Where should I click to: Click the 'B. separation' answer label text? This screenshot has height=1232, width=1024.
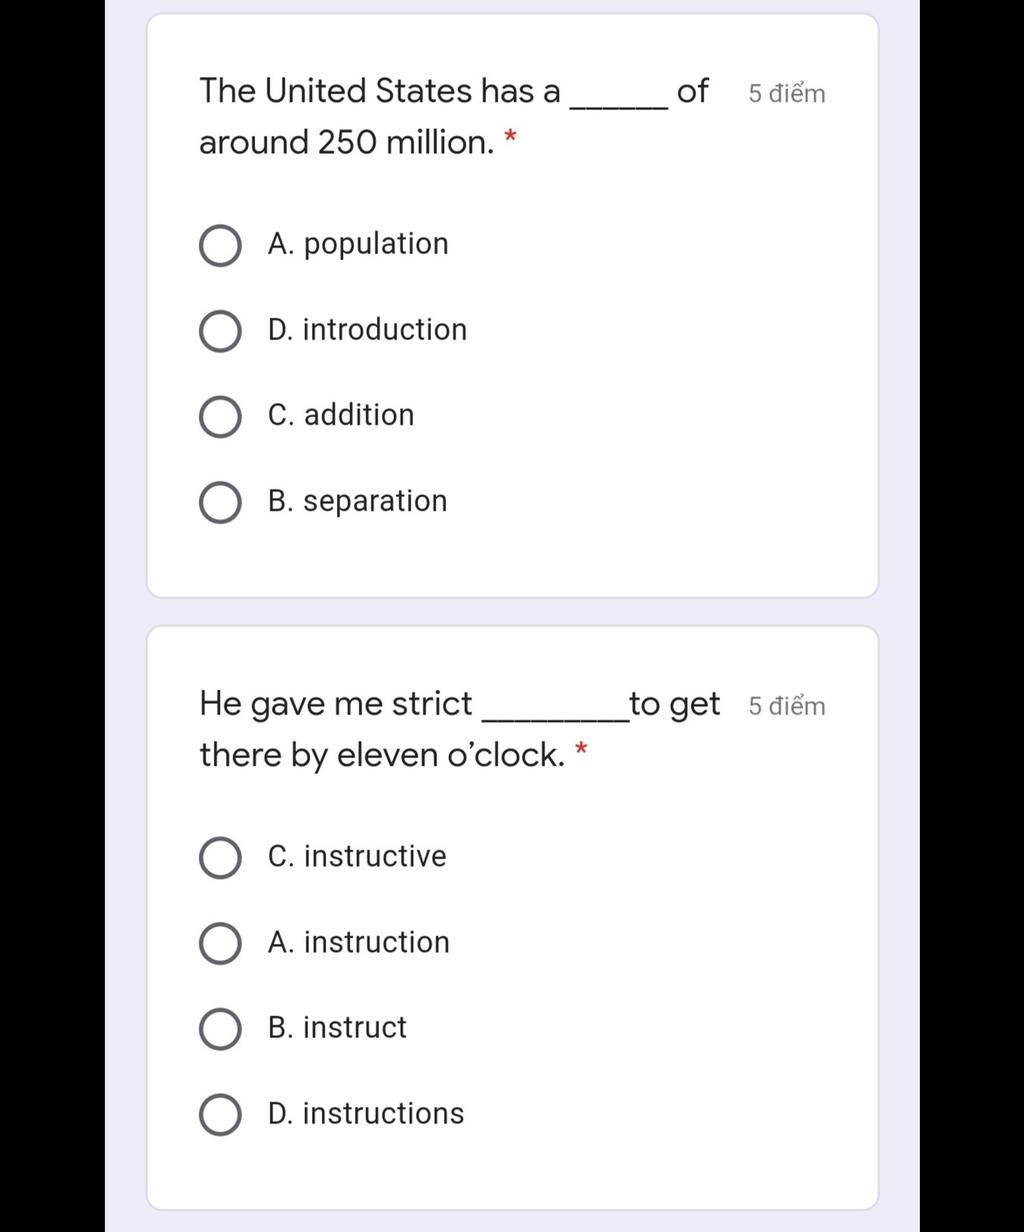coord(357,501)
